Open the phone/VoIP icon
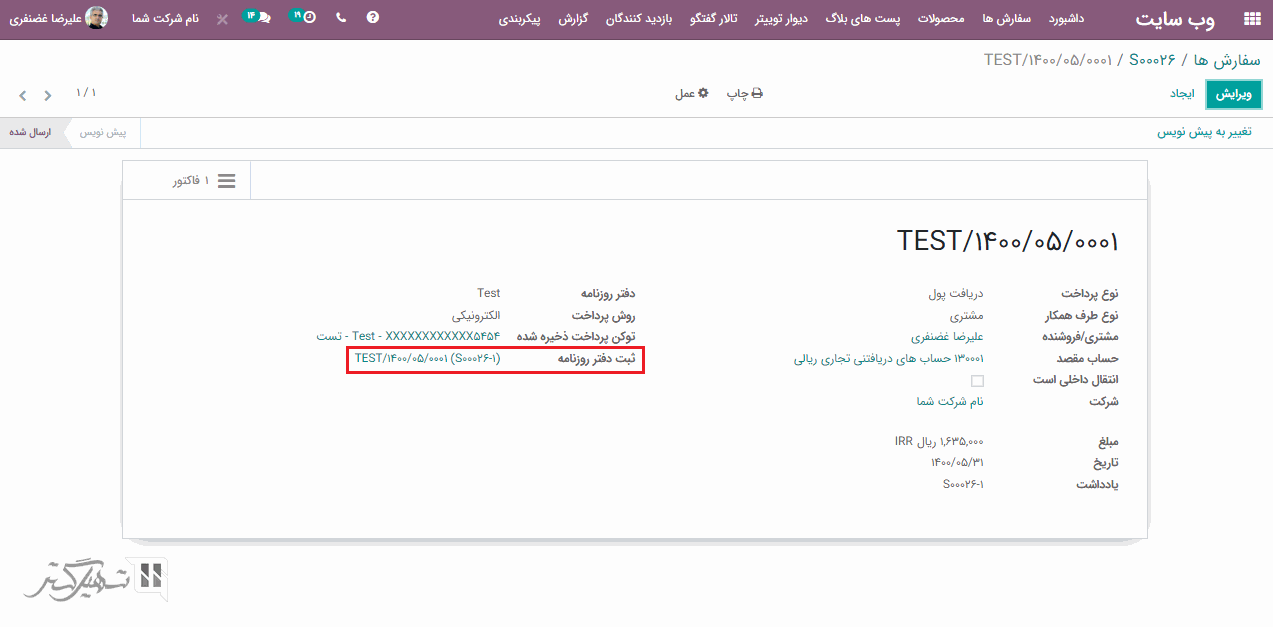This screenshot has height=627, width=1273. (x=341, y=18)
